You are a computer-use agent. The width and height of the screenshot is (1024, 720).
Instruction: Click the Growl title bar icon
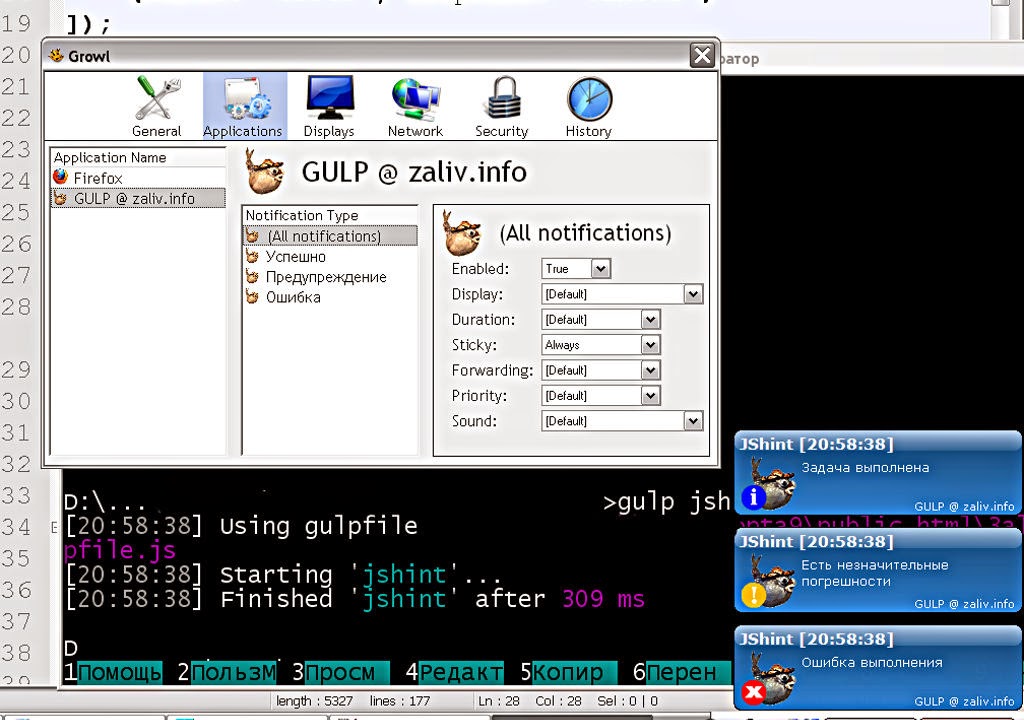coord(56,55)
